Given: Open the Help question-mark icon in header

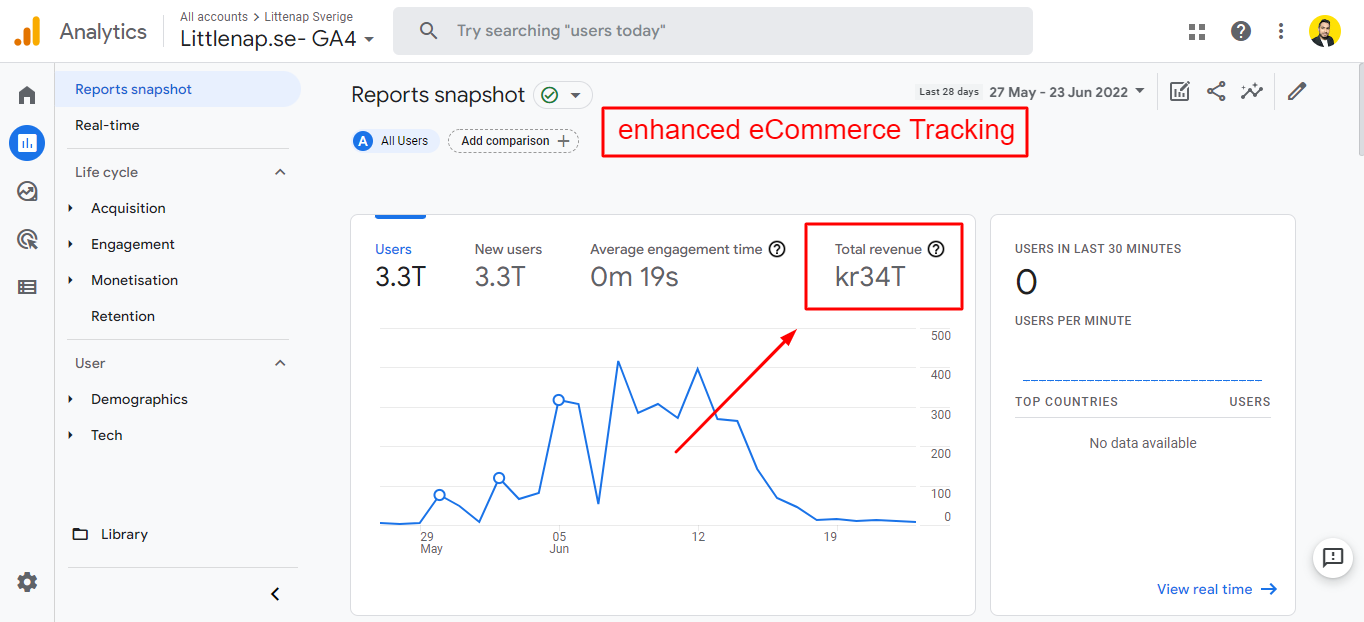Looking at the screenshot, I should [1241, 31].
